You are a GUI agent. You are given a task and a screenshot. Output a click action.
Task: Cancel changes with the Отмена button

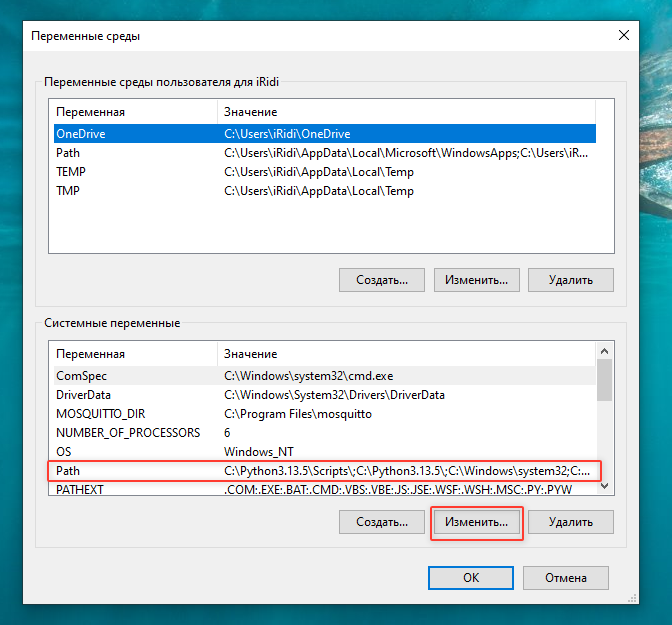click(565, 578)
